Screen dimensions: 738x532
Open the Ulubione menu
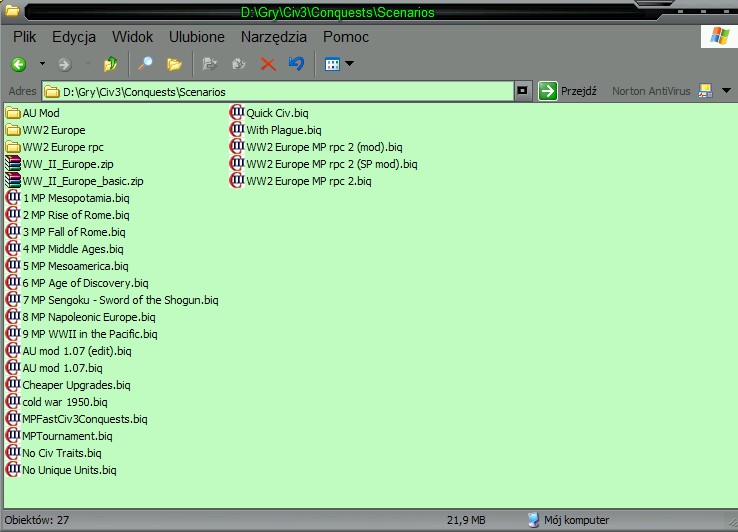coord(196,37)
